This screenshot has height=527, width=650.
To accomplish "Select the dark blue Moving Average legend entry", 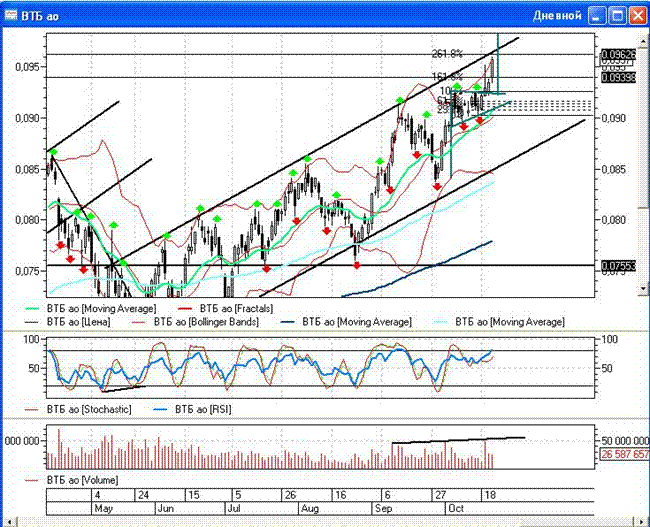I will coord(346,322).
